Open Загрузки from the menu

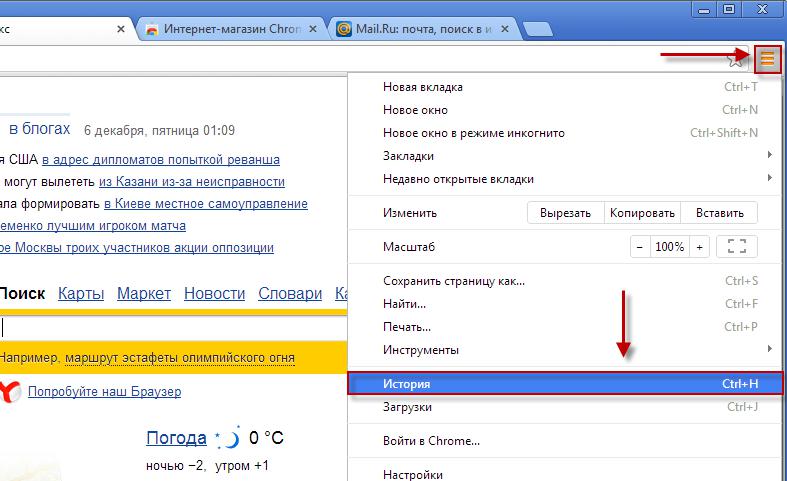coord(565,407)
